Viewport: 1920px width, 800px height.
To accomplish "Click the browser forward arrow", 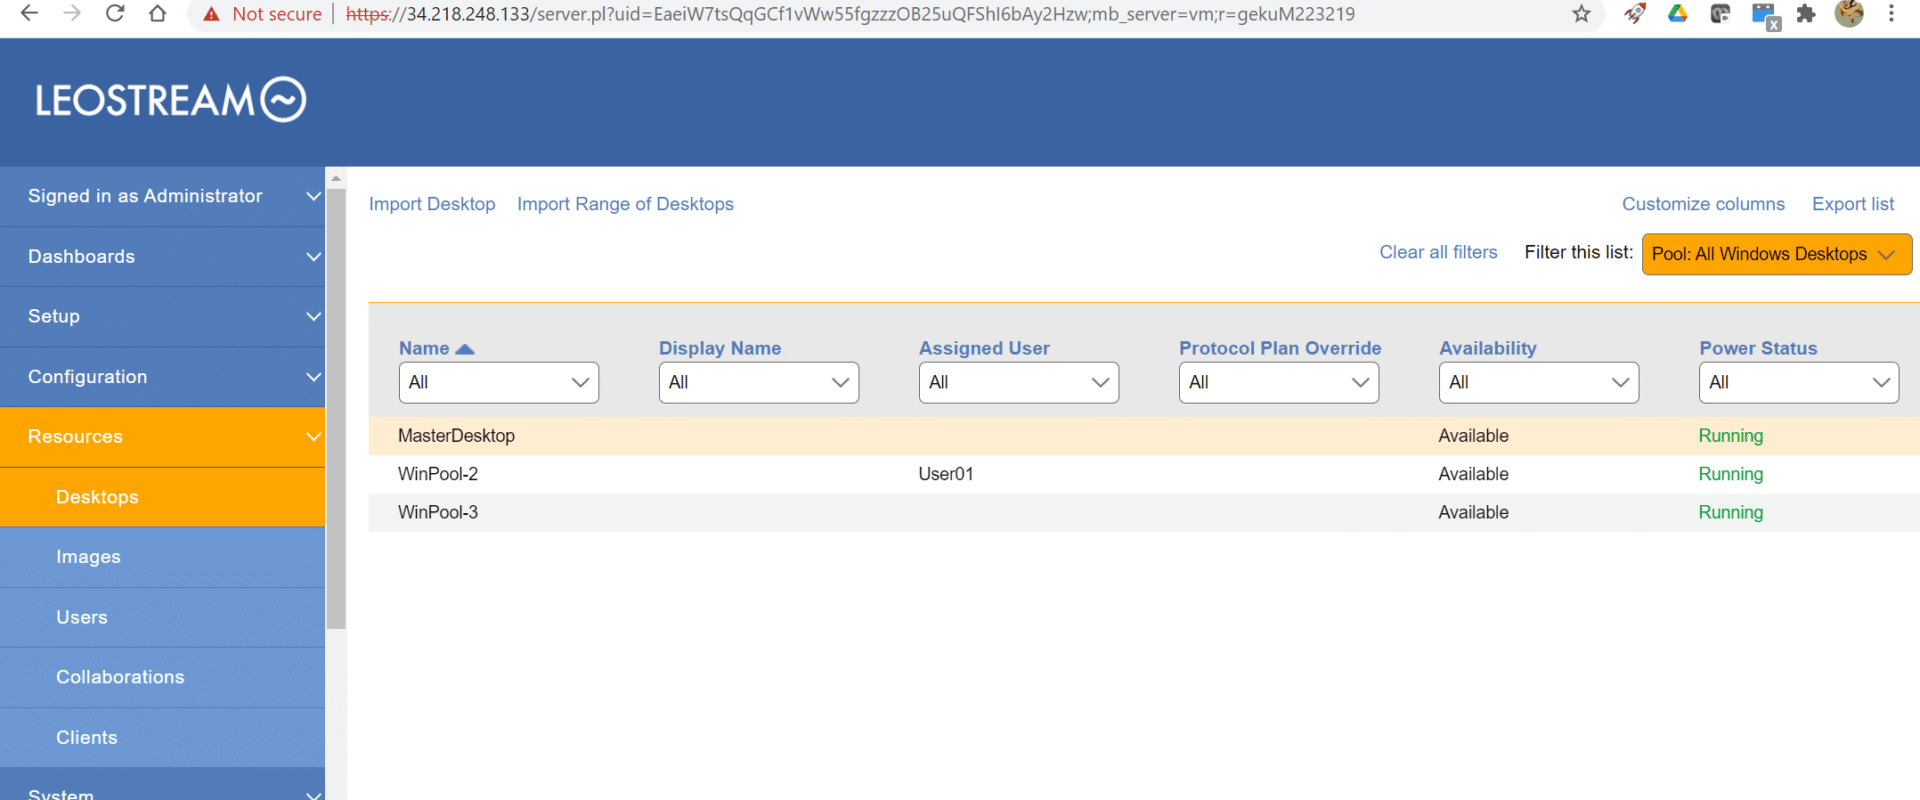I will 72,13.
